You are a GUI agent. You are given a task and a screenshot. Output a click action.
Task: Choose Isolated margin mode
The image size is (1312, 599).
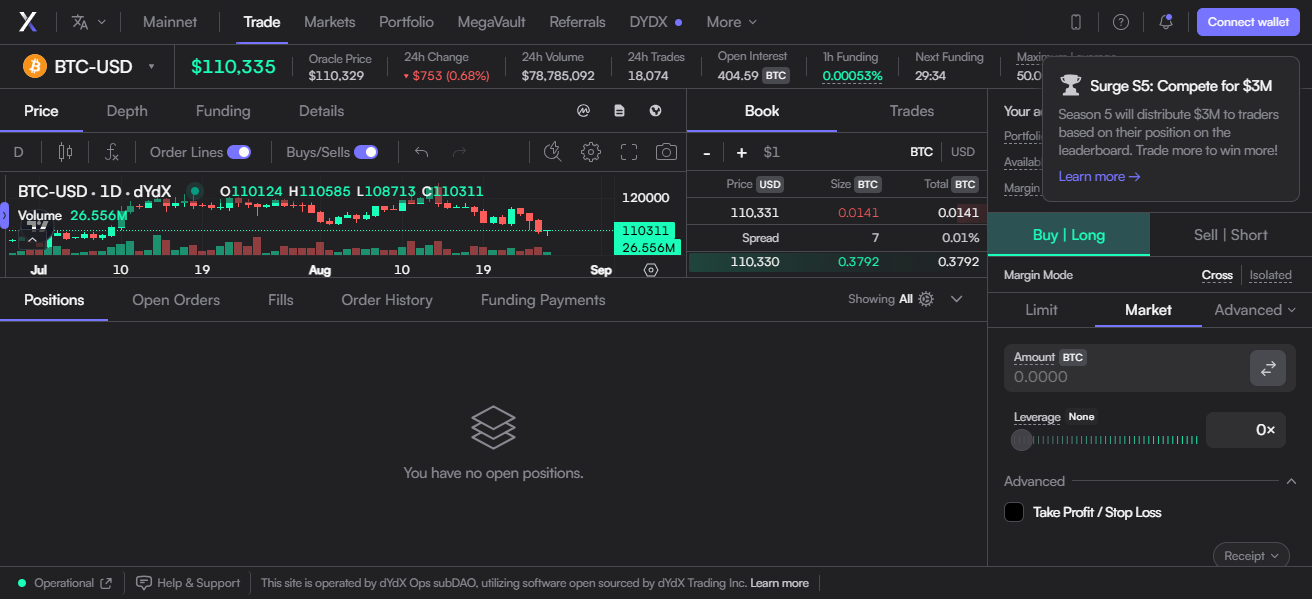click(1271, 275)
